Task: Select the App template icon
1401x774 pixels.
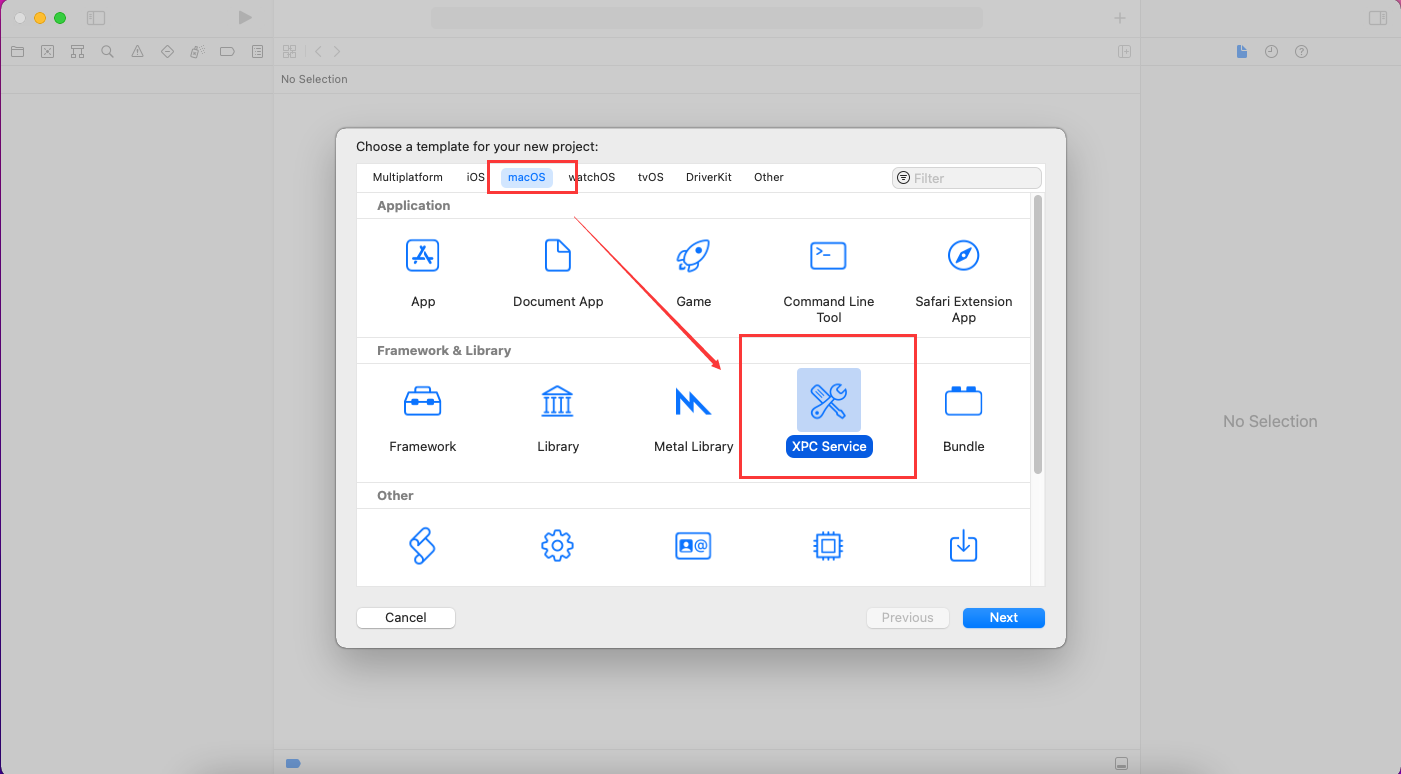Action: coord(423,256)
